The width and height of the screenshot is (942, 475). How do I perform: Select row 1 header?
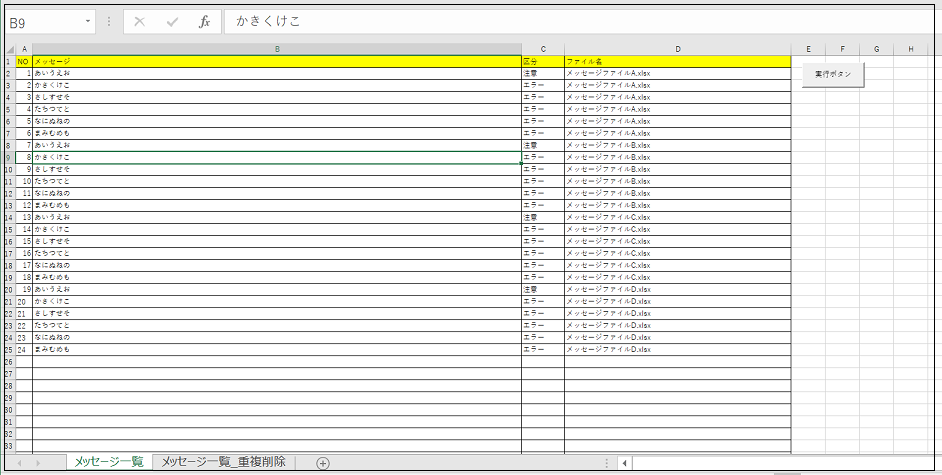[10, 61]
